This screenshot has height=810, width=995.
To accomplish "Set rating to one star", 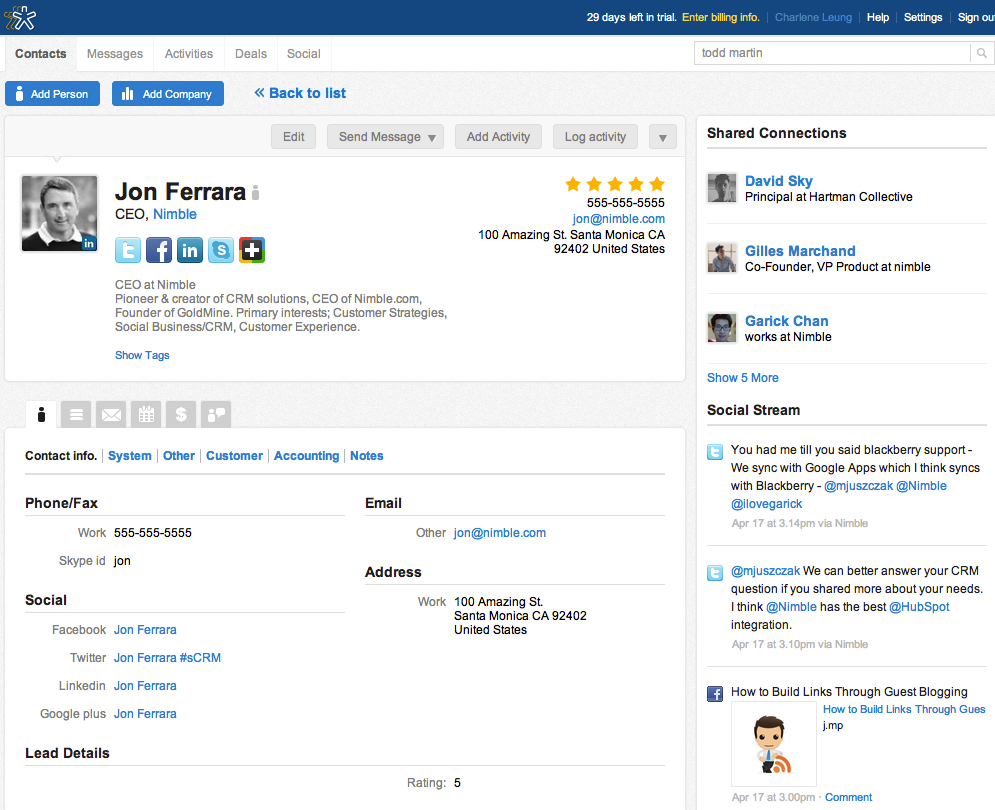I will point(573,184).
